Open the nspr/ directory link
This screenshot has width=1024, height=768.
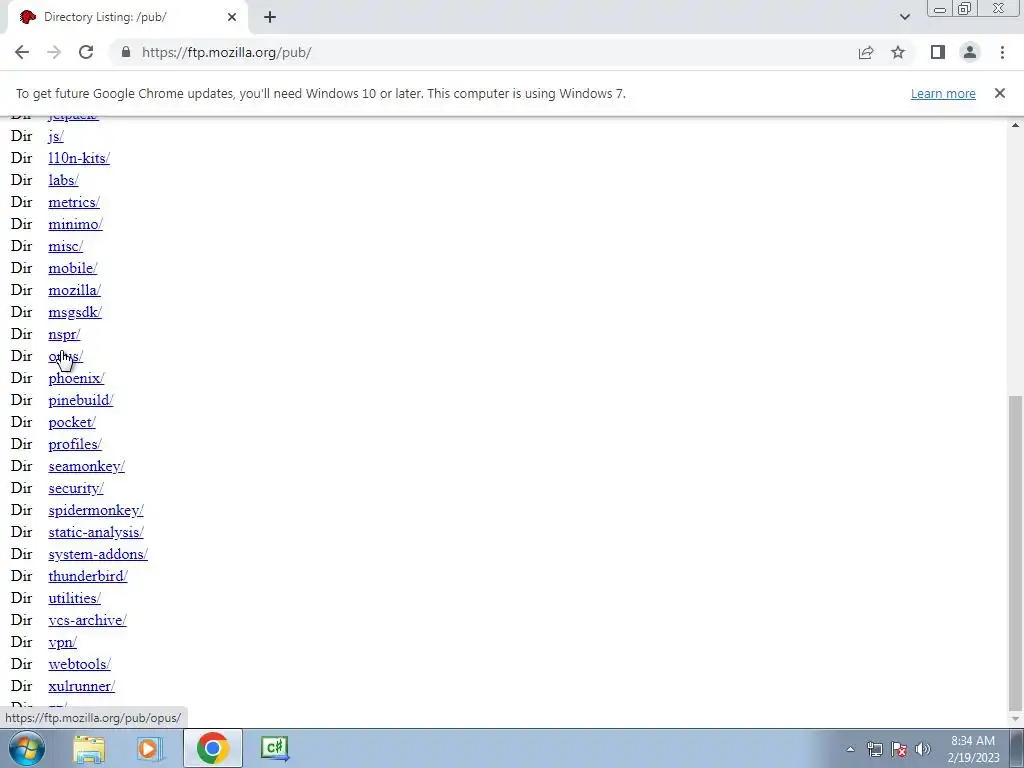point(64,334)
